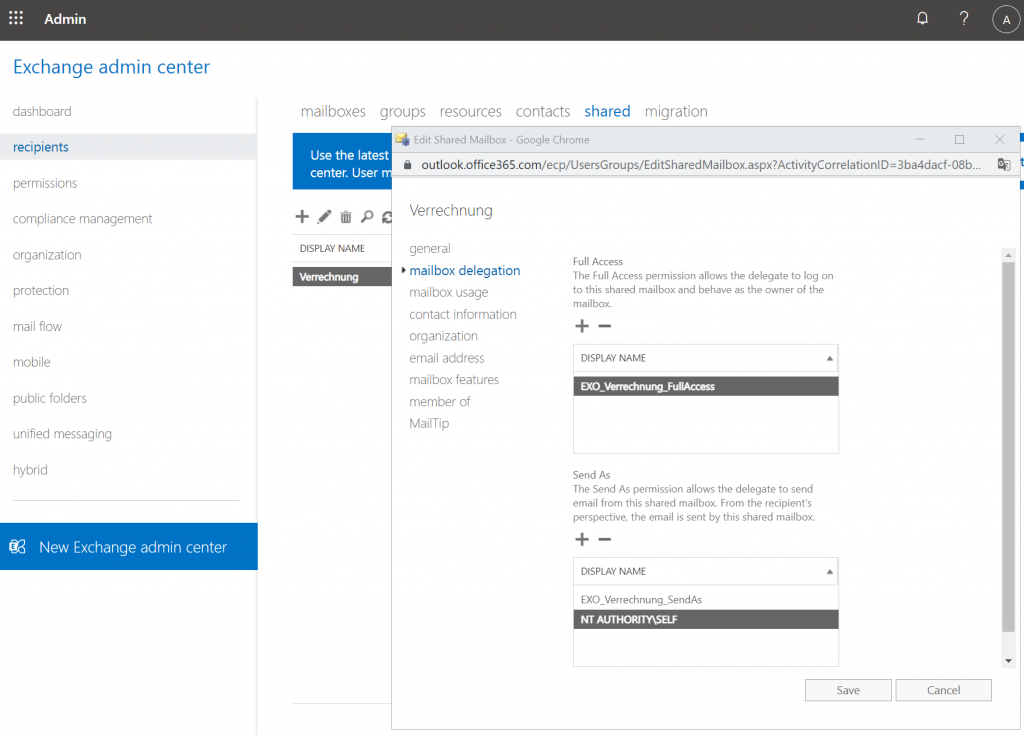Sort Full Access list by Display Name arrow
This screenshot has height=735, width=1024.
(829, 358)
